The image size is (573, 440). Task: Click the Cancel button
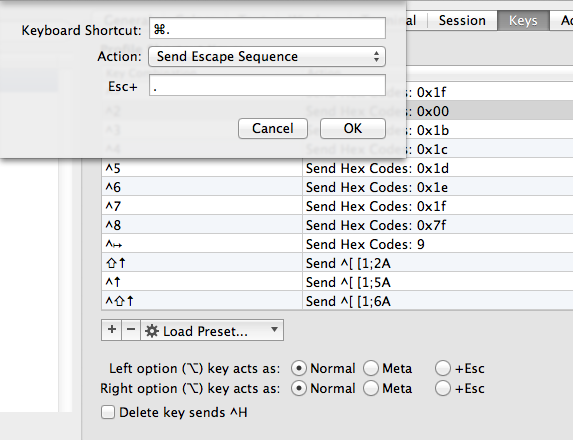[x=273, y=129]
